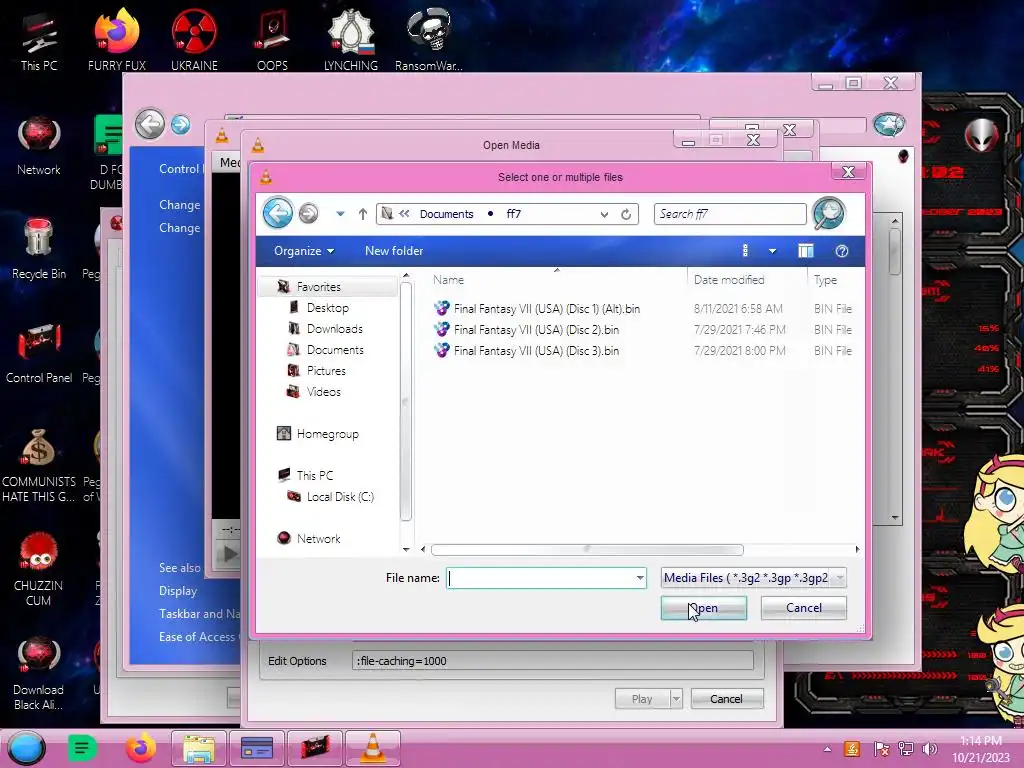Show hidden tray icons arrow
Screen dimensions: 1024x768
point(827,749)
